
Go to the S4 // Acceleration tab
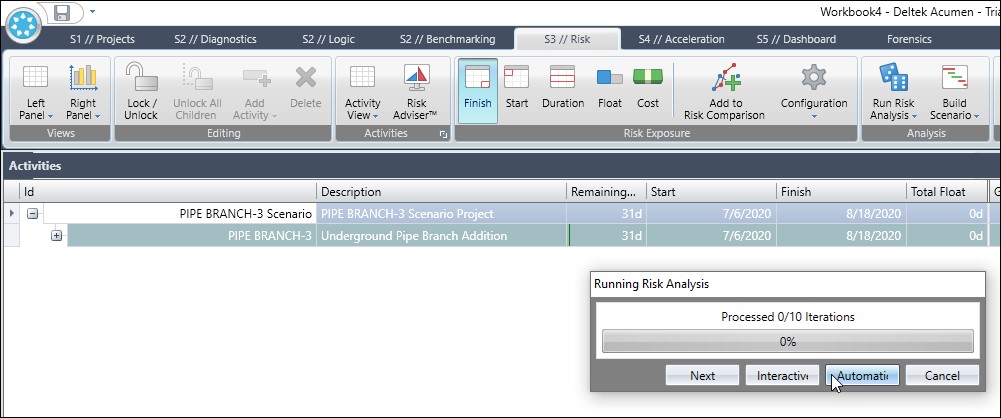tap(681, 39)
